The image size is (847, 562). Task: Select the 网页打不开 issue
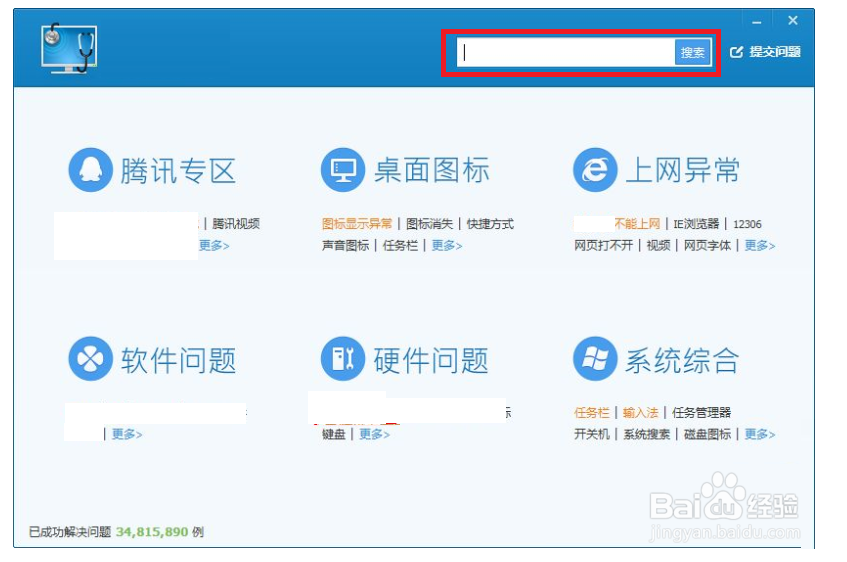click(x=603, y=245)
